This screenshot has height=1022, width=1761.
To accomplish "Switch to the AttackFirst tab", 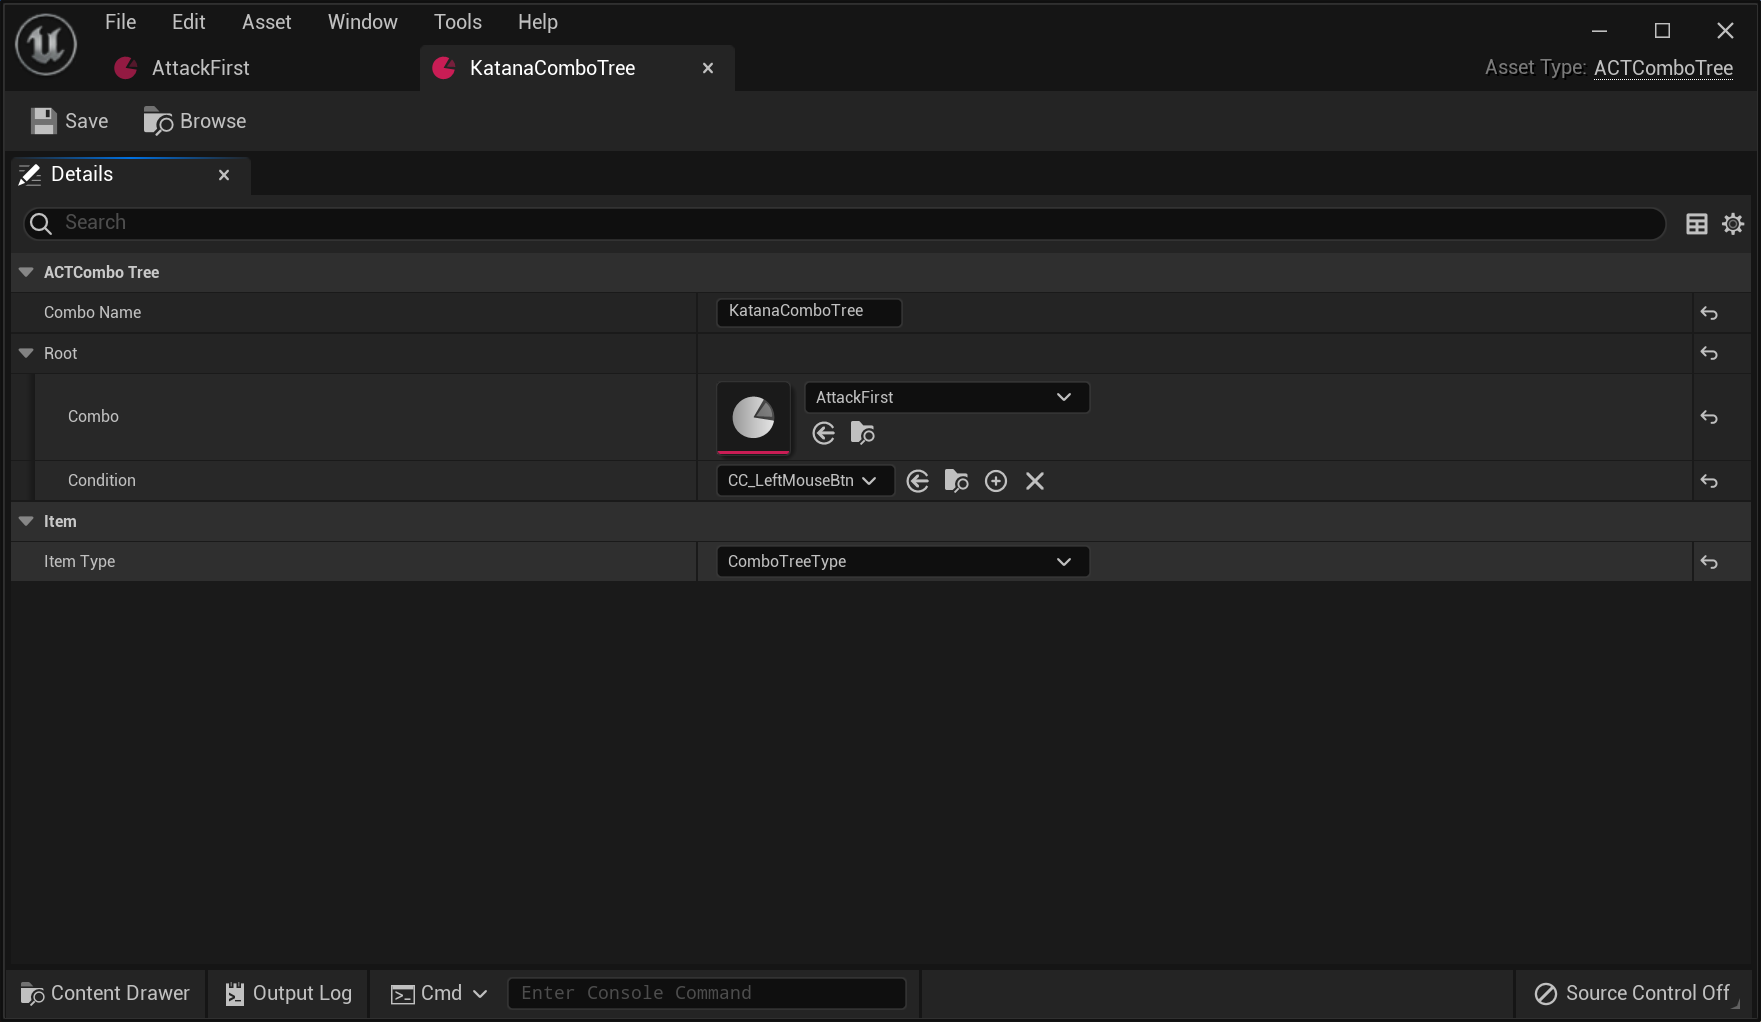I will [200, 68].
